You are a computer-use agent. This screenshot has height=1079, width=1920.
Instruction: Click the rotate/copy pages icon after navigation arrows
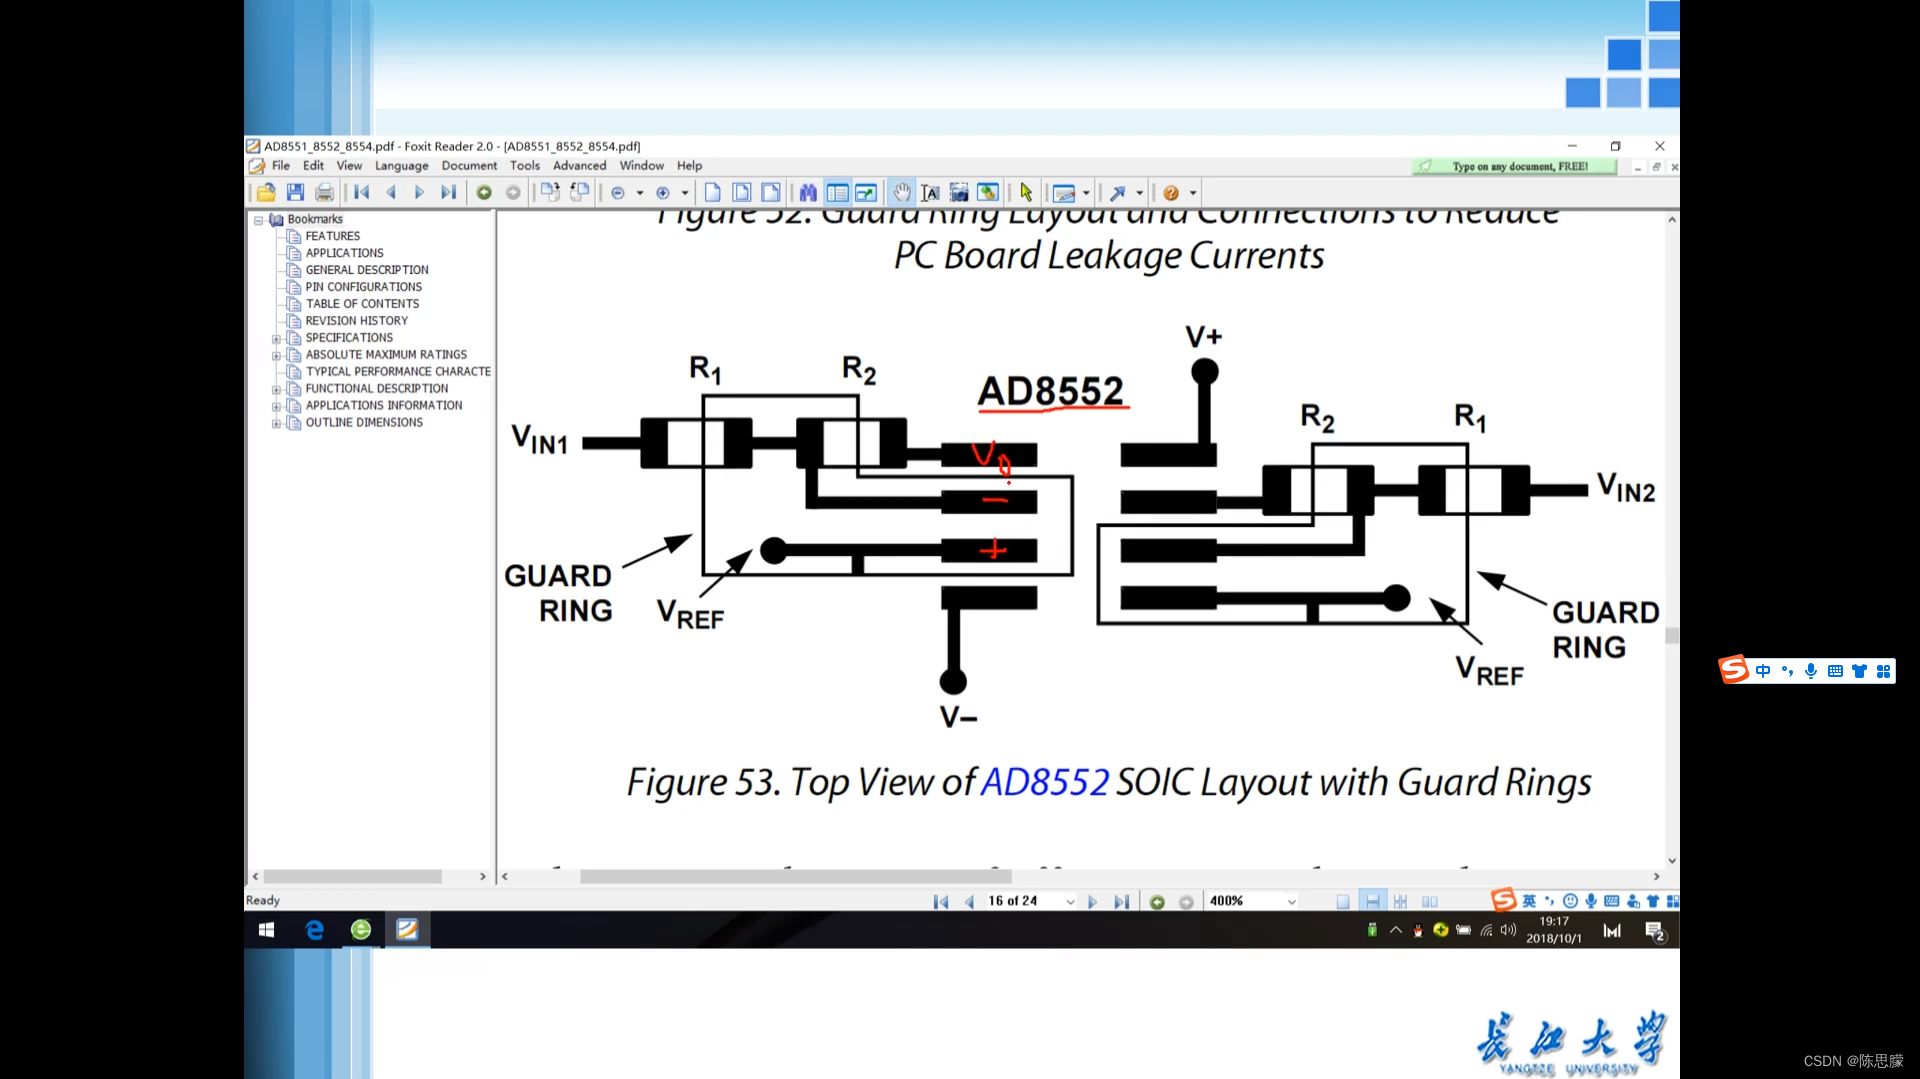coord(550,193)
